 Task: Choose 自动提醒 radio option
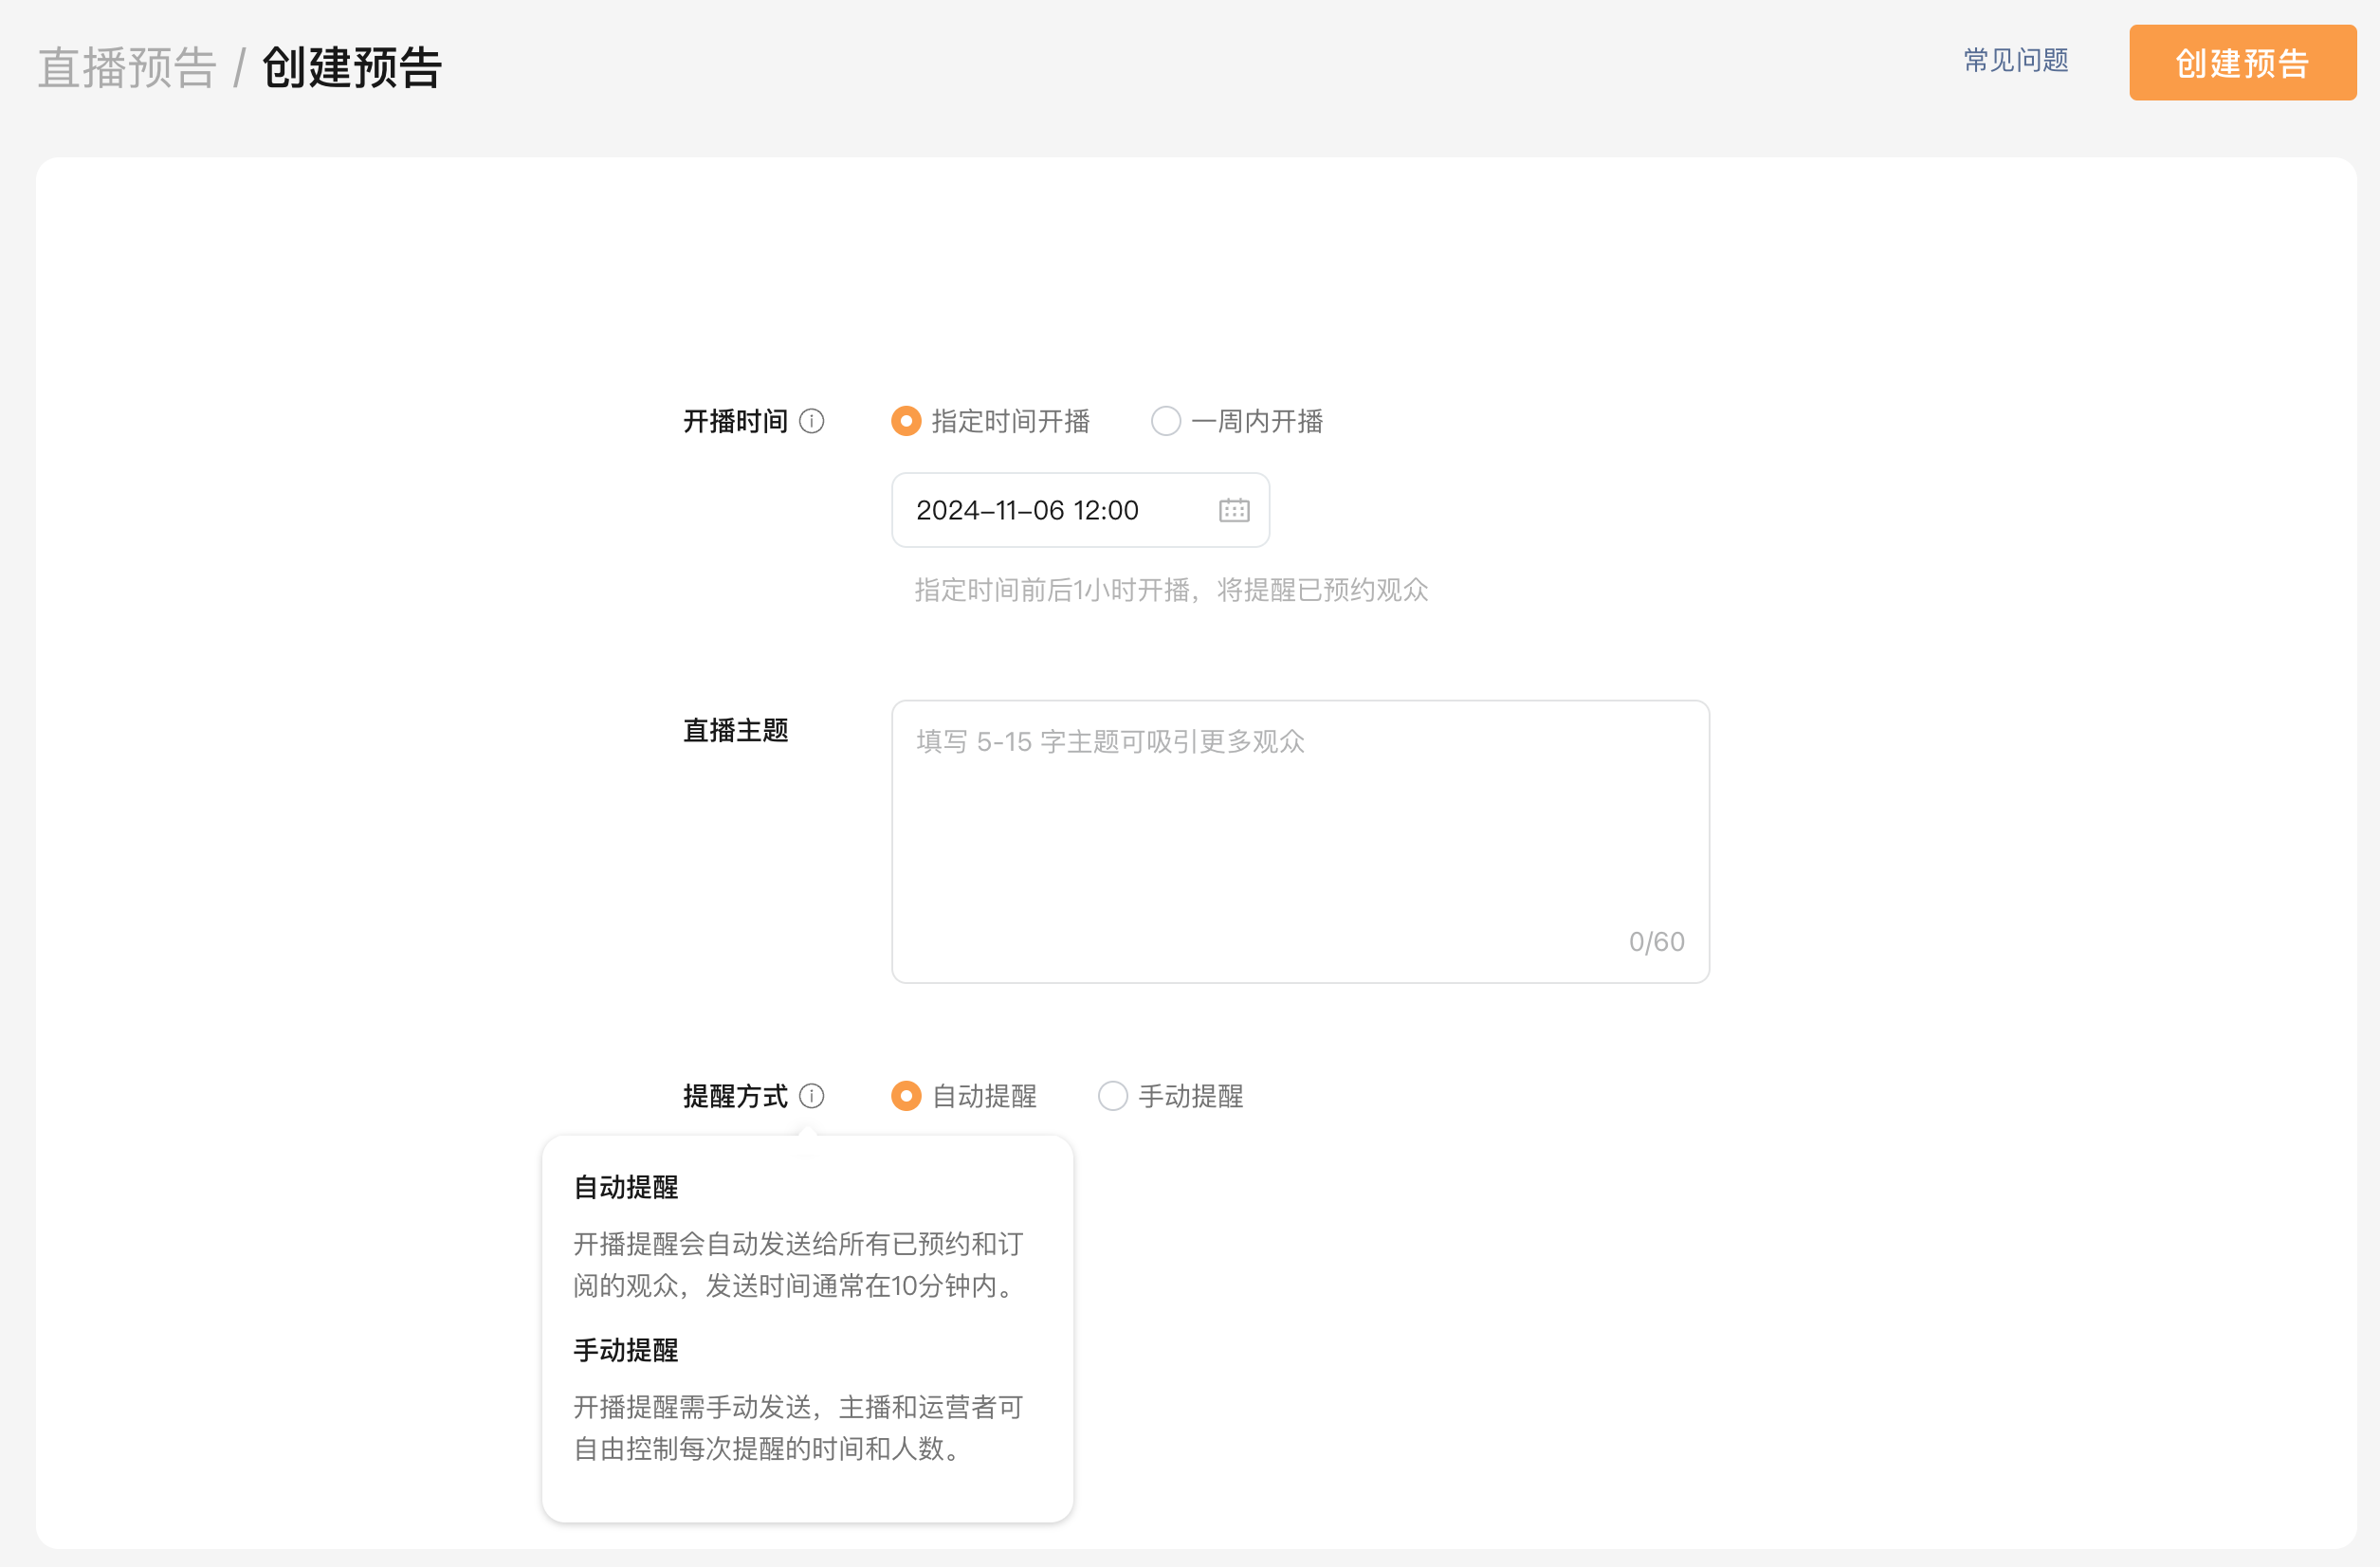point(906,1096)
